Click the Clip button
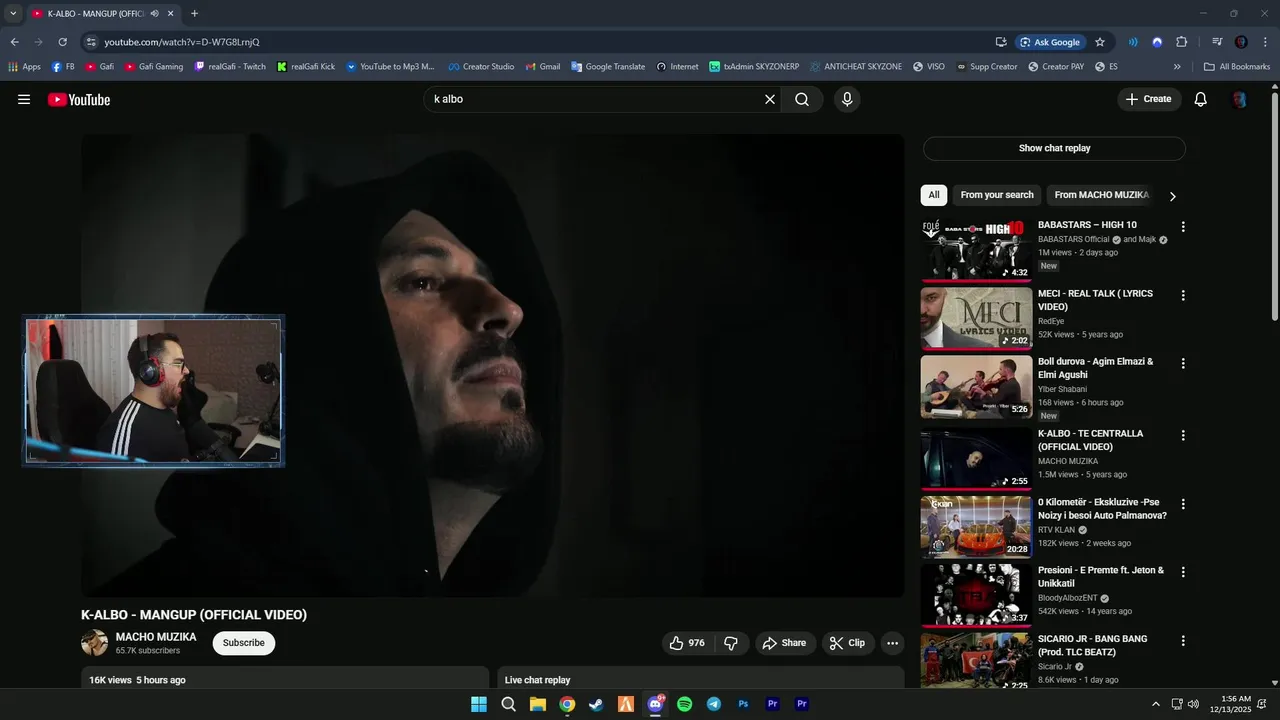1280x720 pixels. tap(848, 643)
